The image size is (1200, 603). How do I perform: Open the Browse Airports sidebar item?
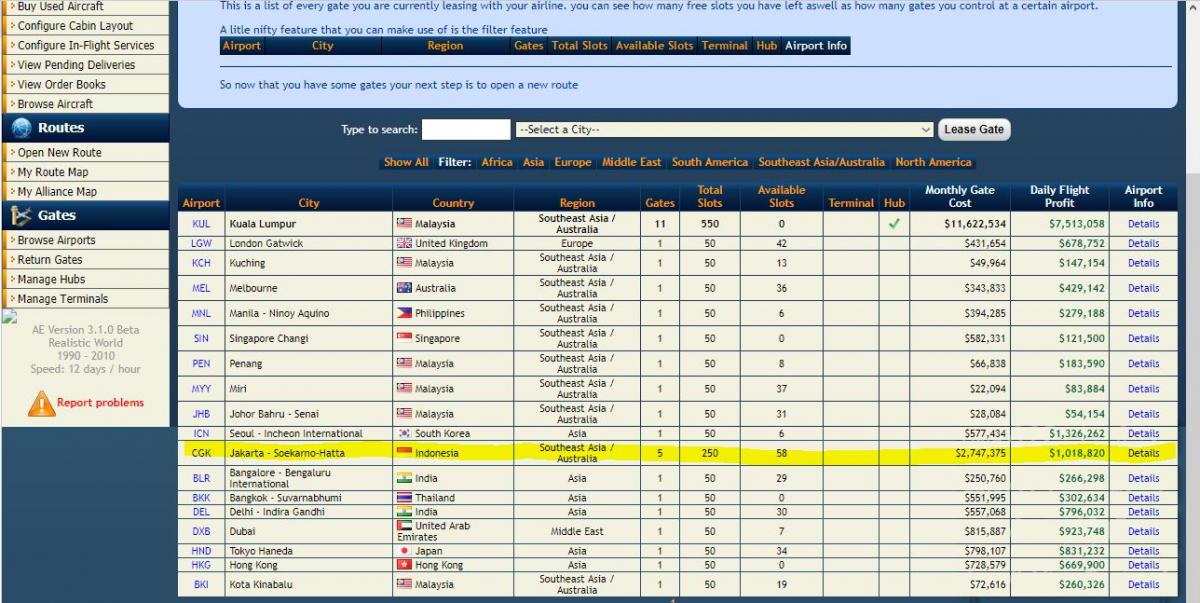(x=56, y=240)
